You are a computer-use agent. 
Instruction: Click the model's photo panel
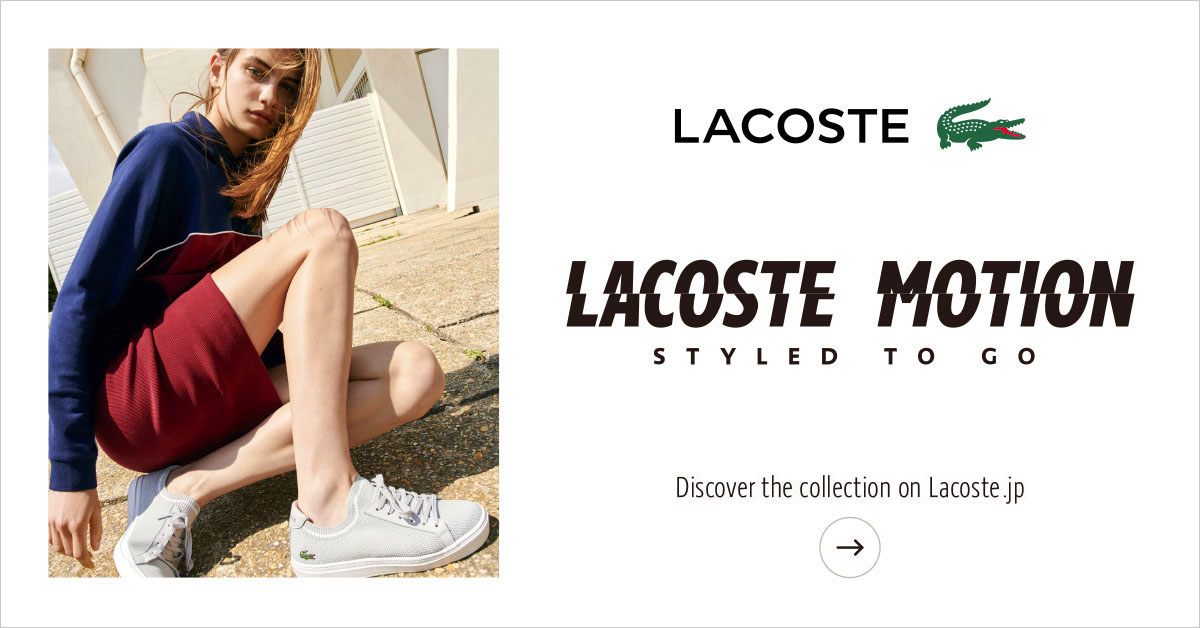(x=273, y=313)
